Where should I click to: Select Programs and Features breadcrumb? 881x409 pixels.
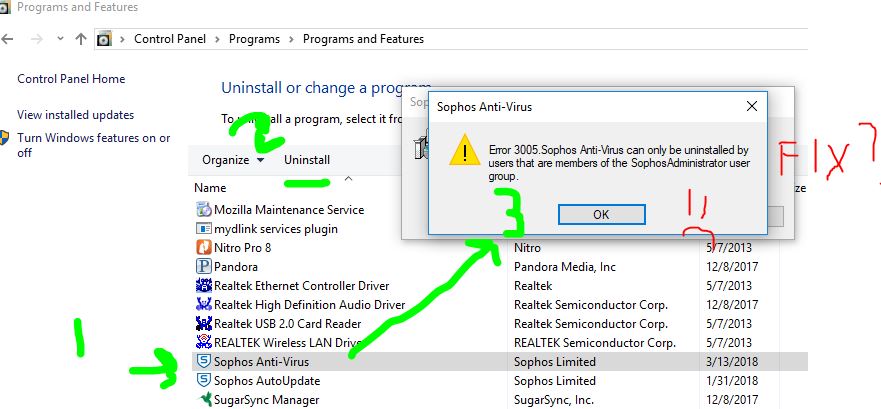click(364, 39)
